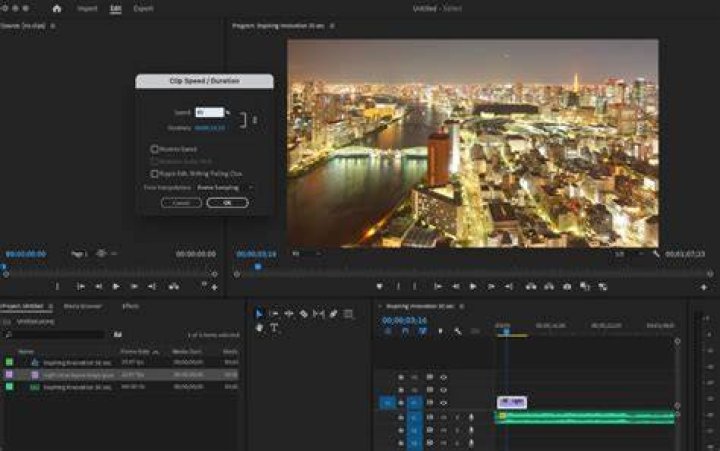Viewport: 720px width, 451px height.
Task: Step back one frame in the Program monitor
Action: tap(456, 287)
